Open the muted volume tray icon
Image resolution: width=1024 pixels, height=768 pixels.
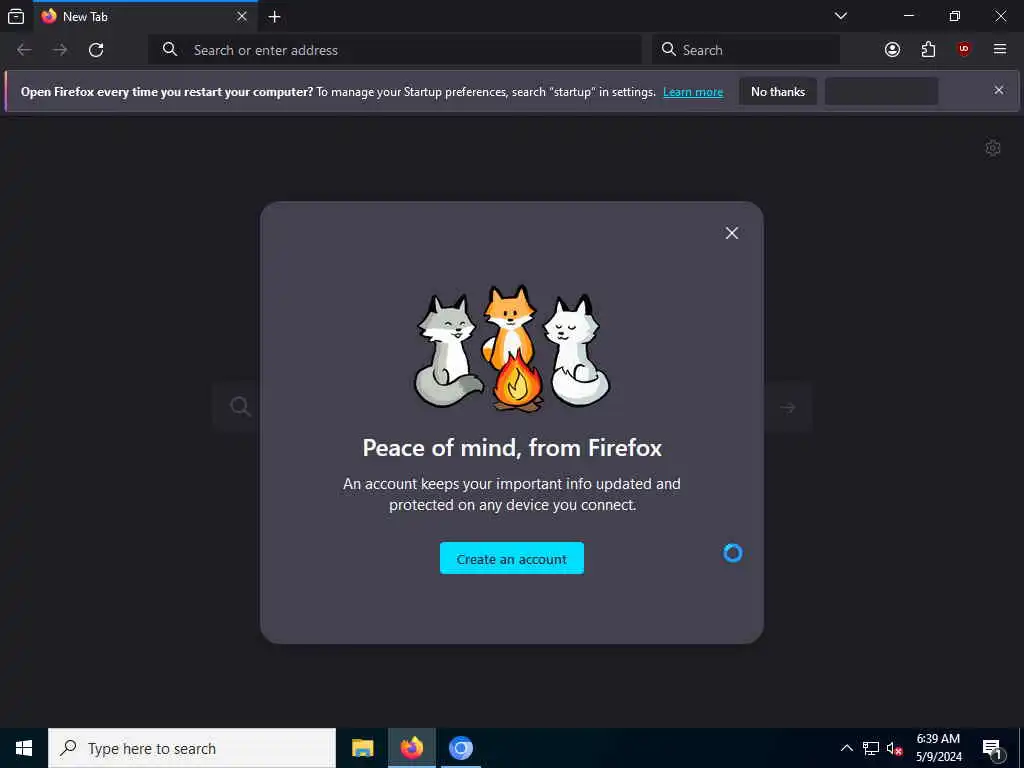coord(894,748)
